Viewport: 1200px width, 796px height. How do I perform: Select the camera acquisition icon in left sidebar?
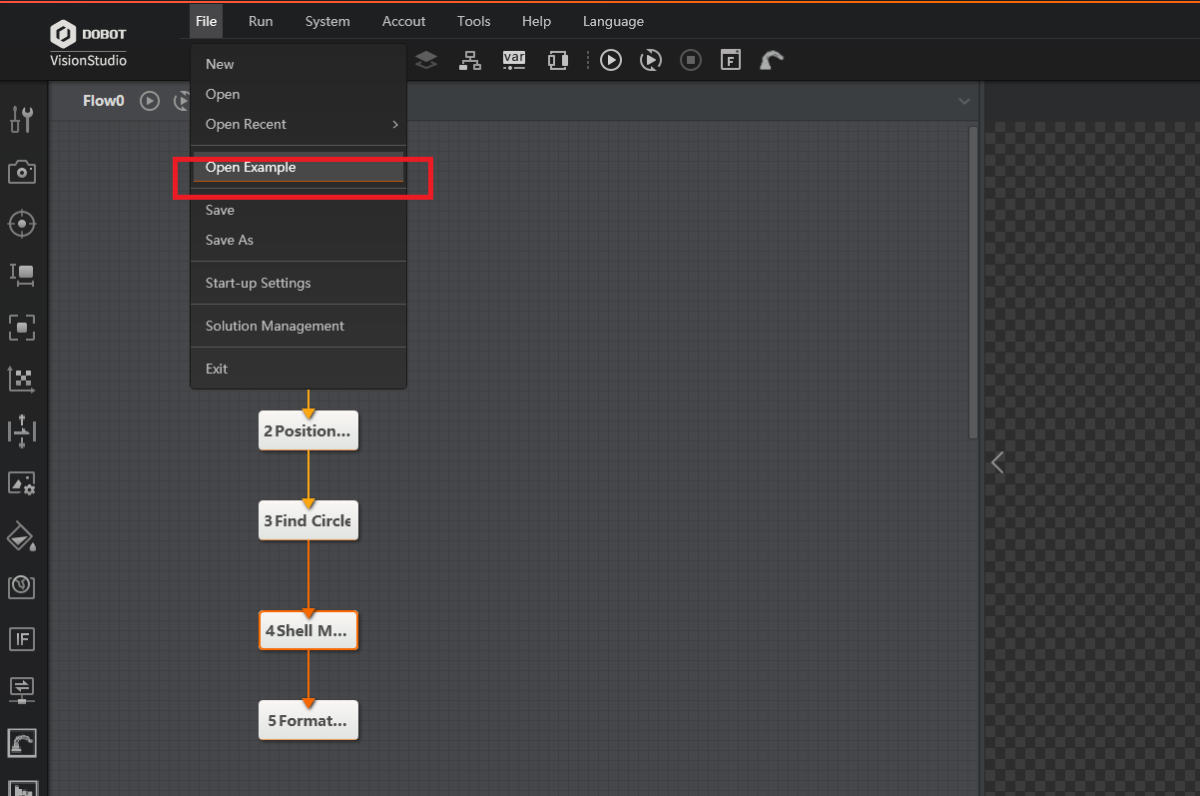click(22, 172)
